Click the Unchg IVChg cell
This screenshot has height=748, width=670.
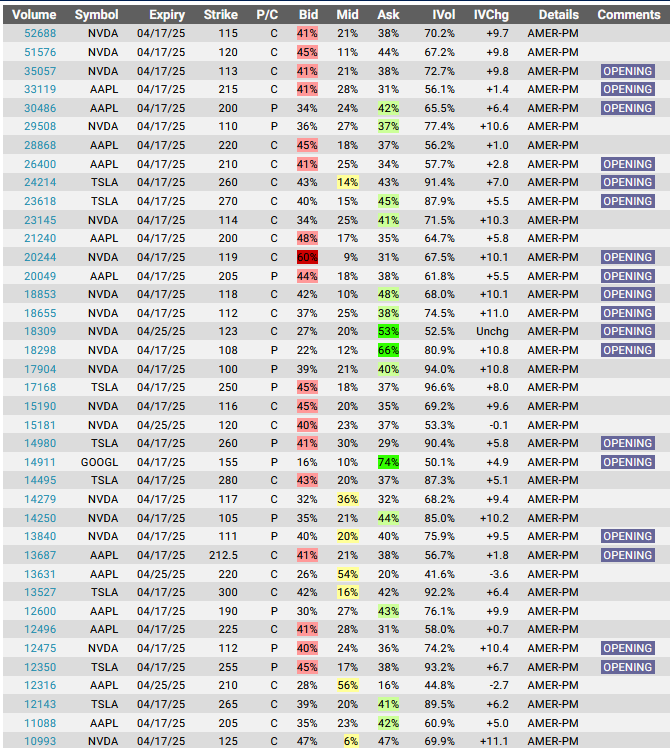tap(492, 331)
